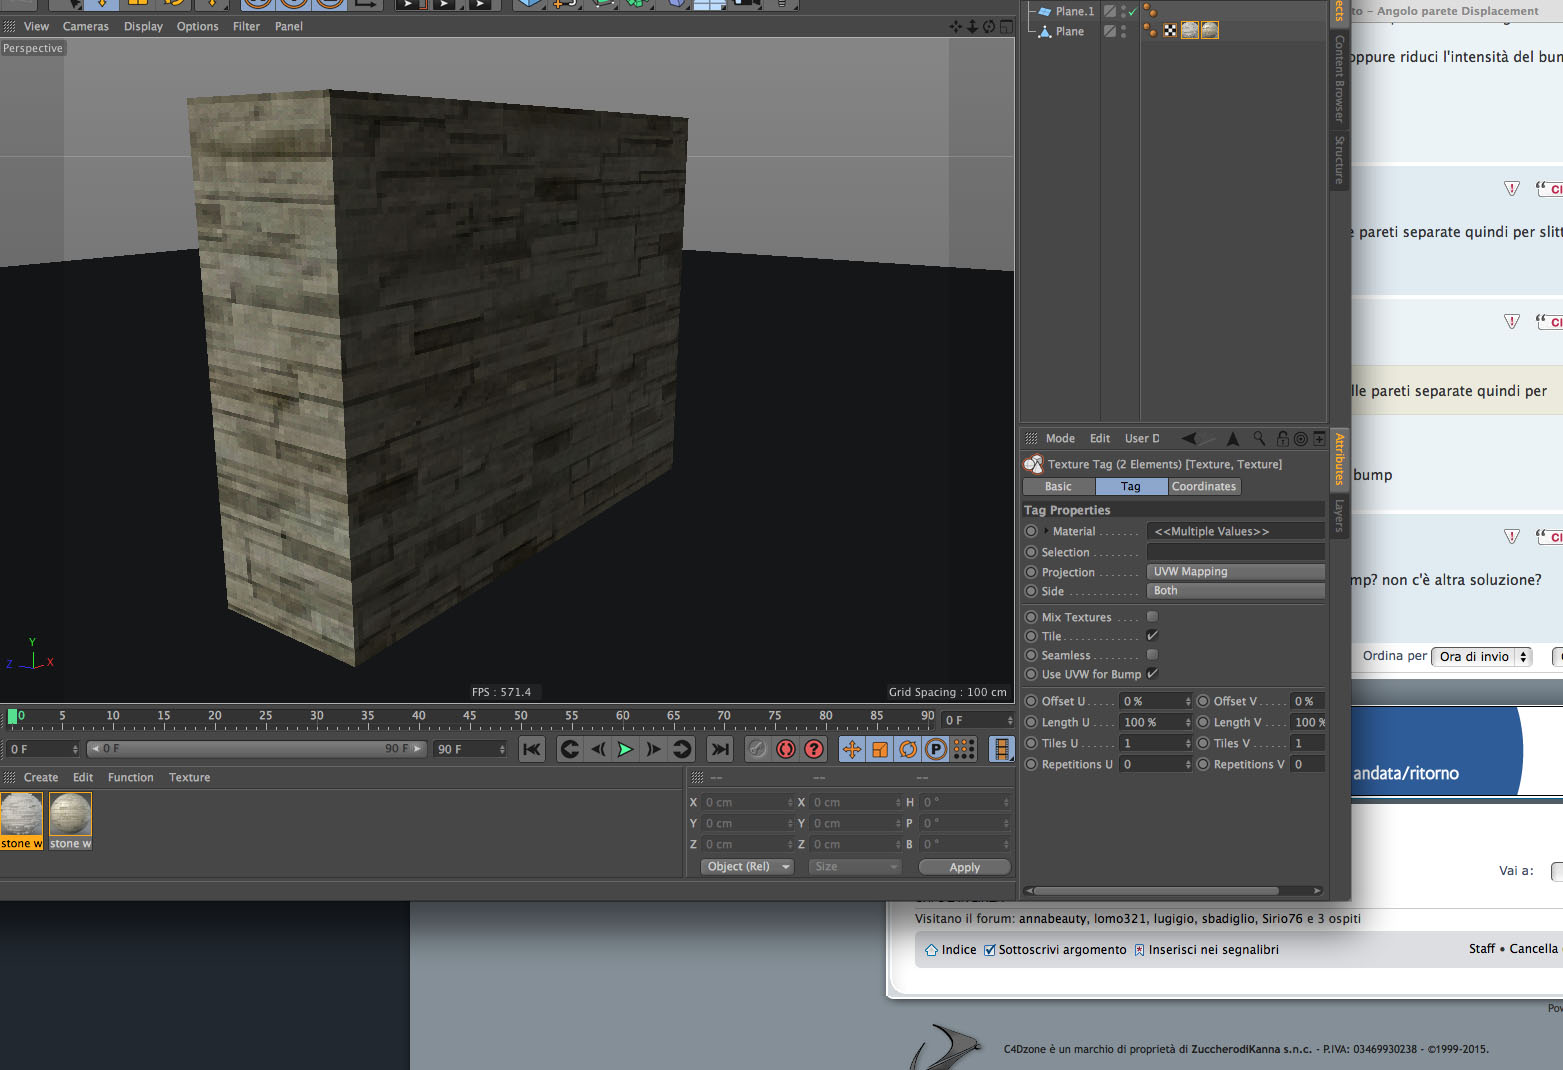
Task: Toggle the parameter P keyframe icon
Action: 936,749
